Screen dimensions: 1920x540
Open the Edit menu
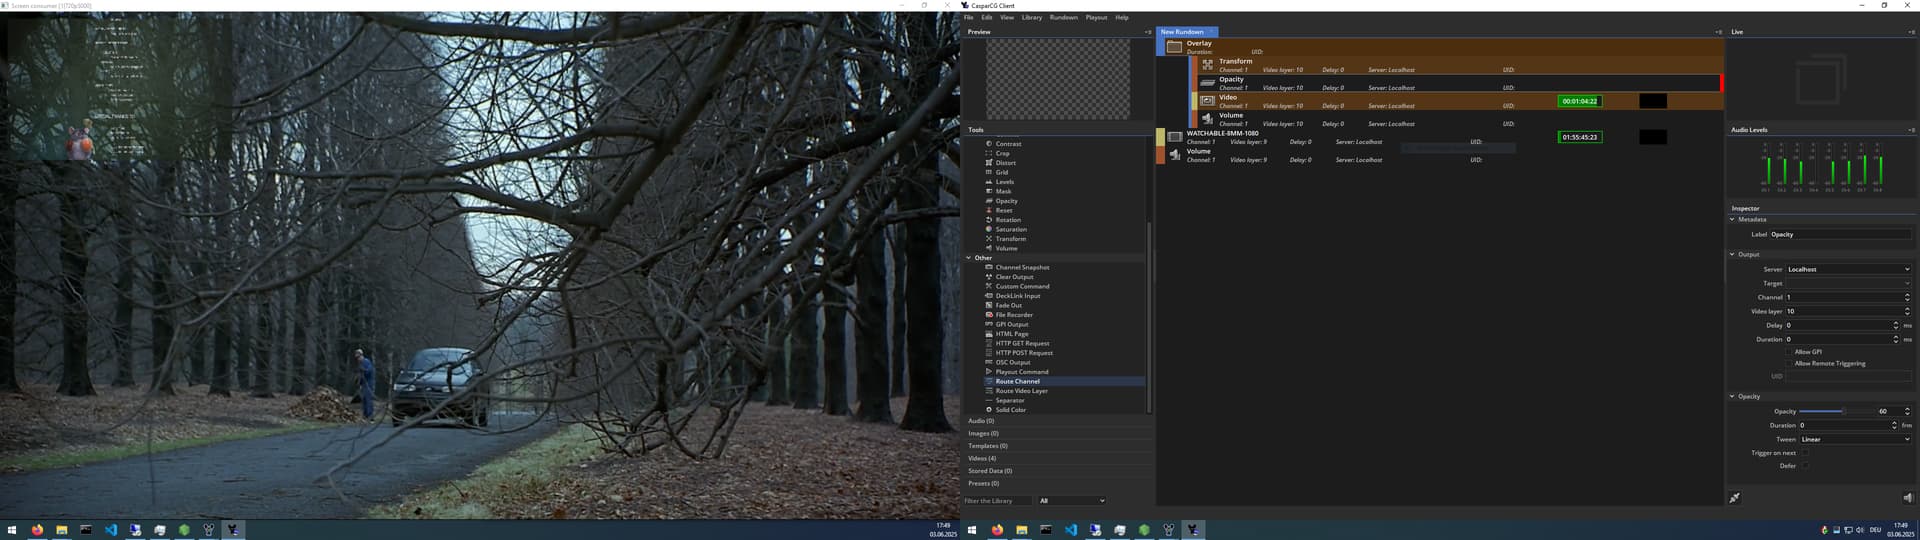click(987, 17)
